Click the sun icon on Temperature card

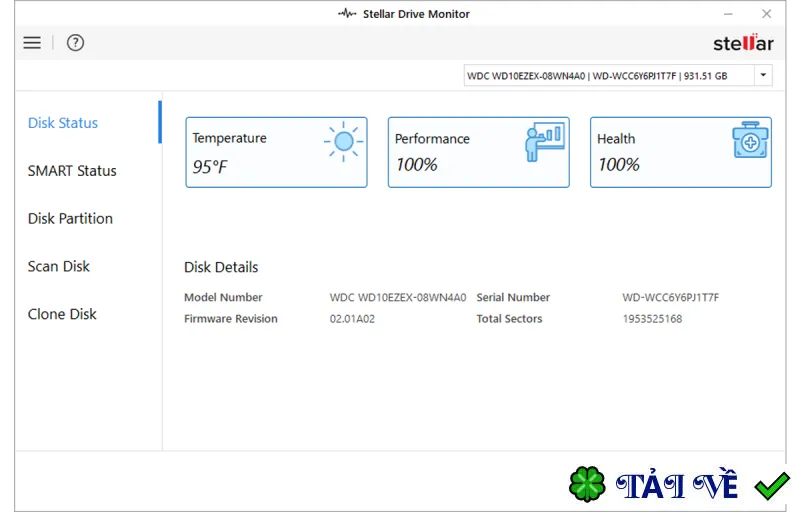tap(343, 141)
